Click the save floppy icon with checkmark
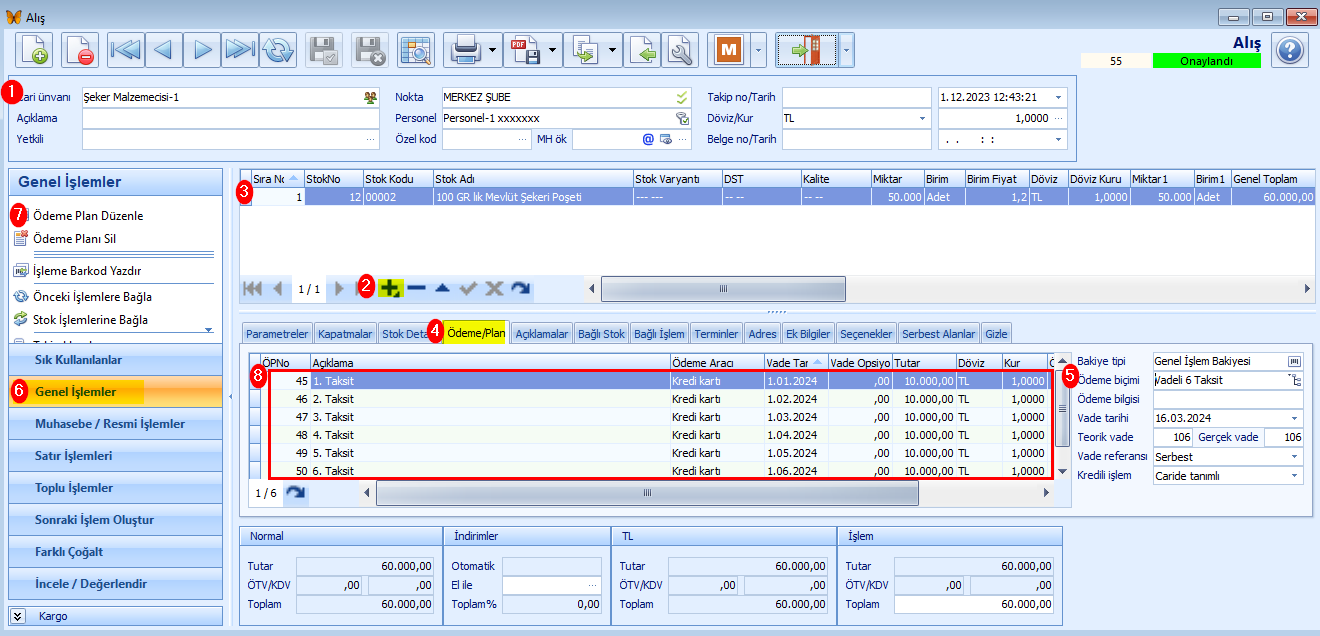Image resolution: width=1320 pixels, height=636 pixels. (x=324, y=49)
